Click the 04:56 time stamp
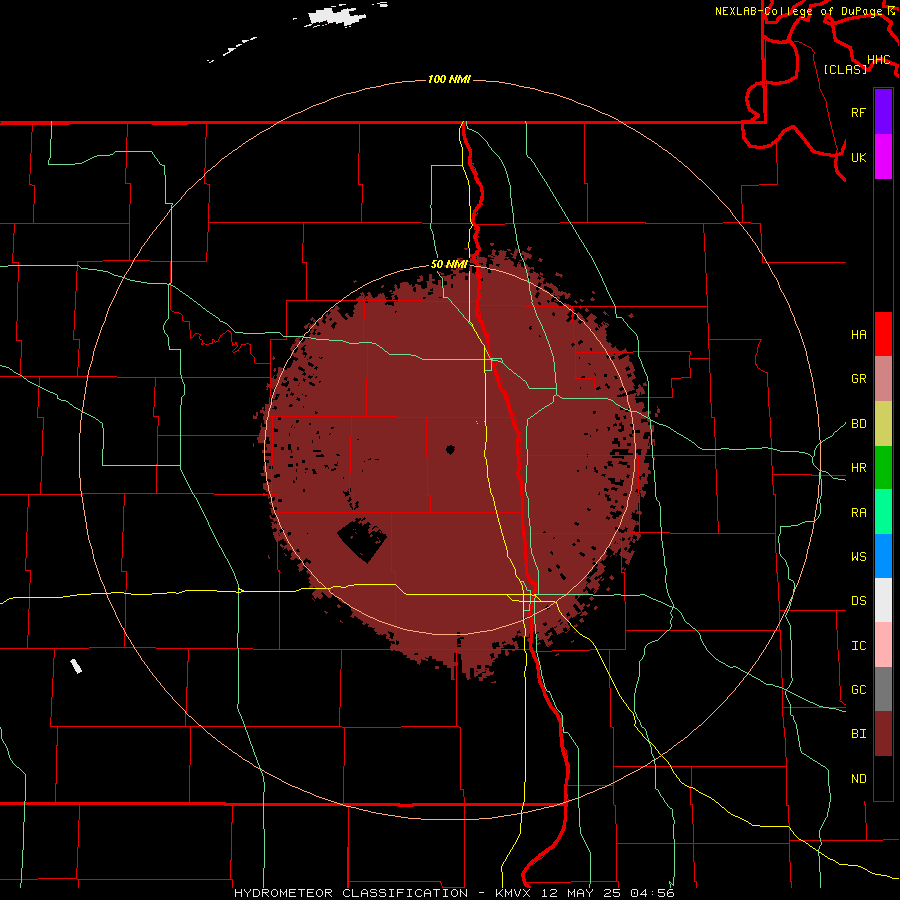The image size is (900, 900). point(652,893)
